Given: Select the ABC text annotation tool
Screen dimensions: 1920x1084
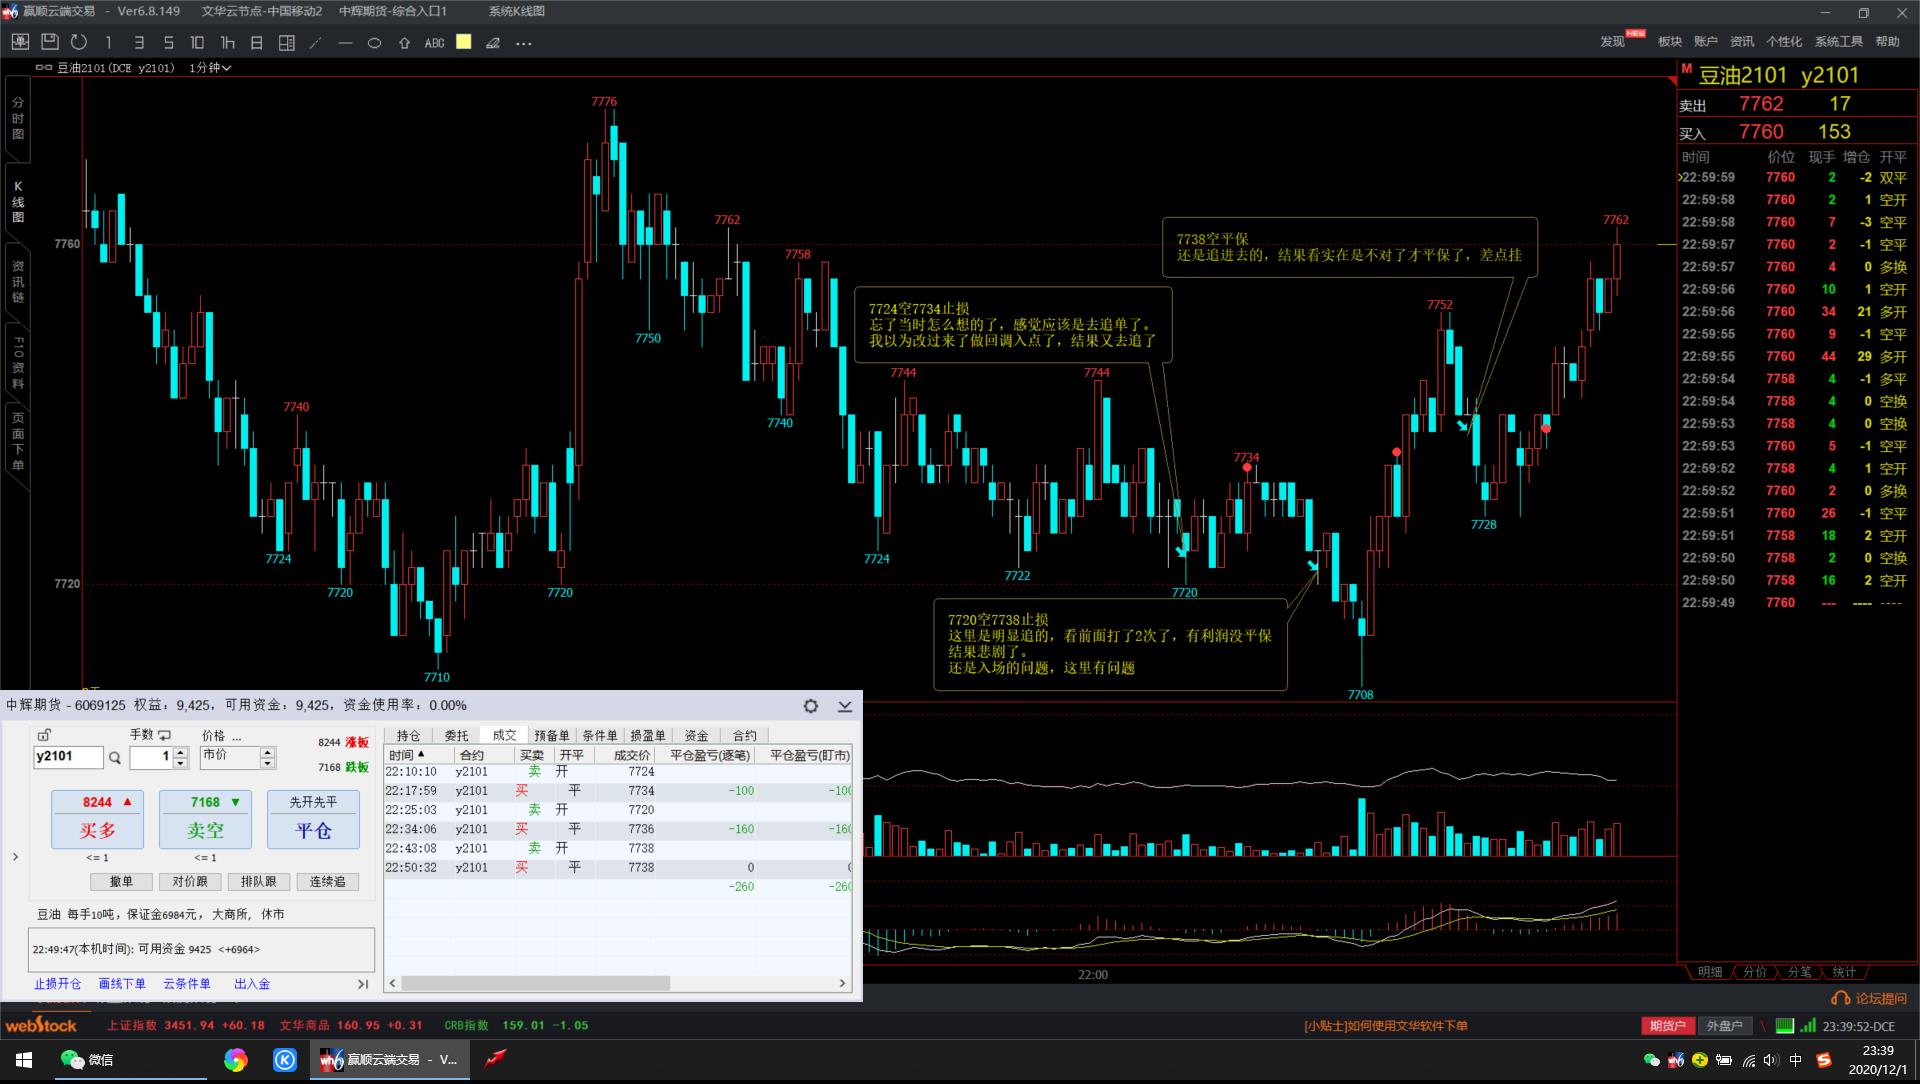Looking at the screenshot, I should coord(434,43).
